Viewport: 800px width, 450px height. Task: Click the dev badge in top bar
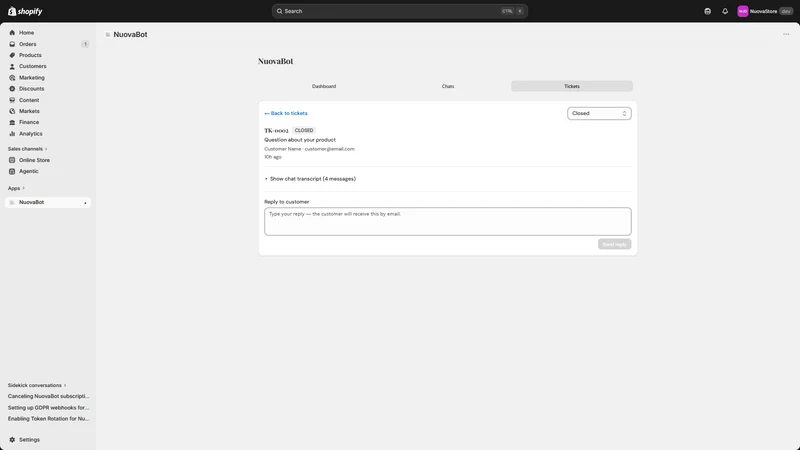(x=786, y=11)
